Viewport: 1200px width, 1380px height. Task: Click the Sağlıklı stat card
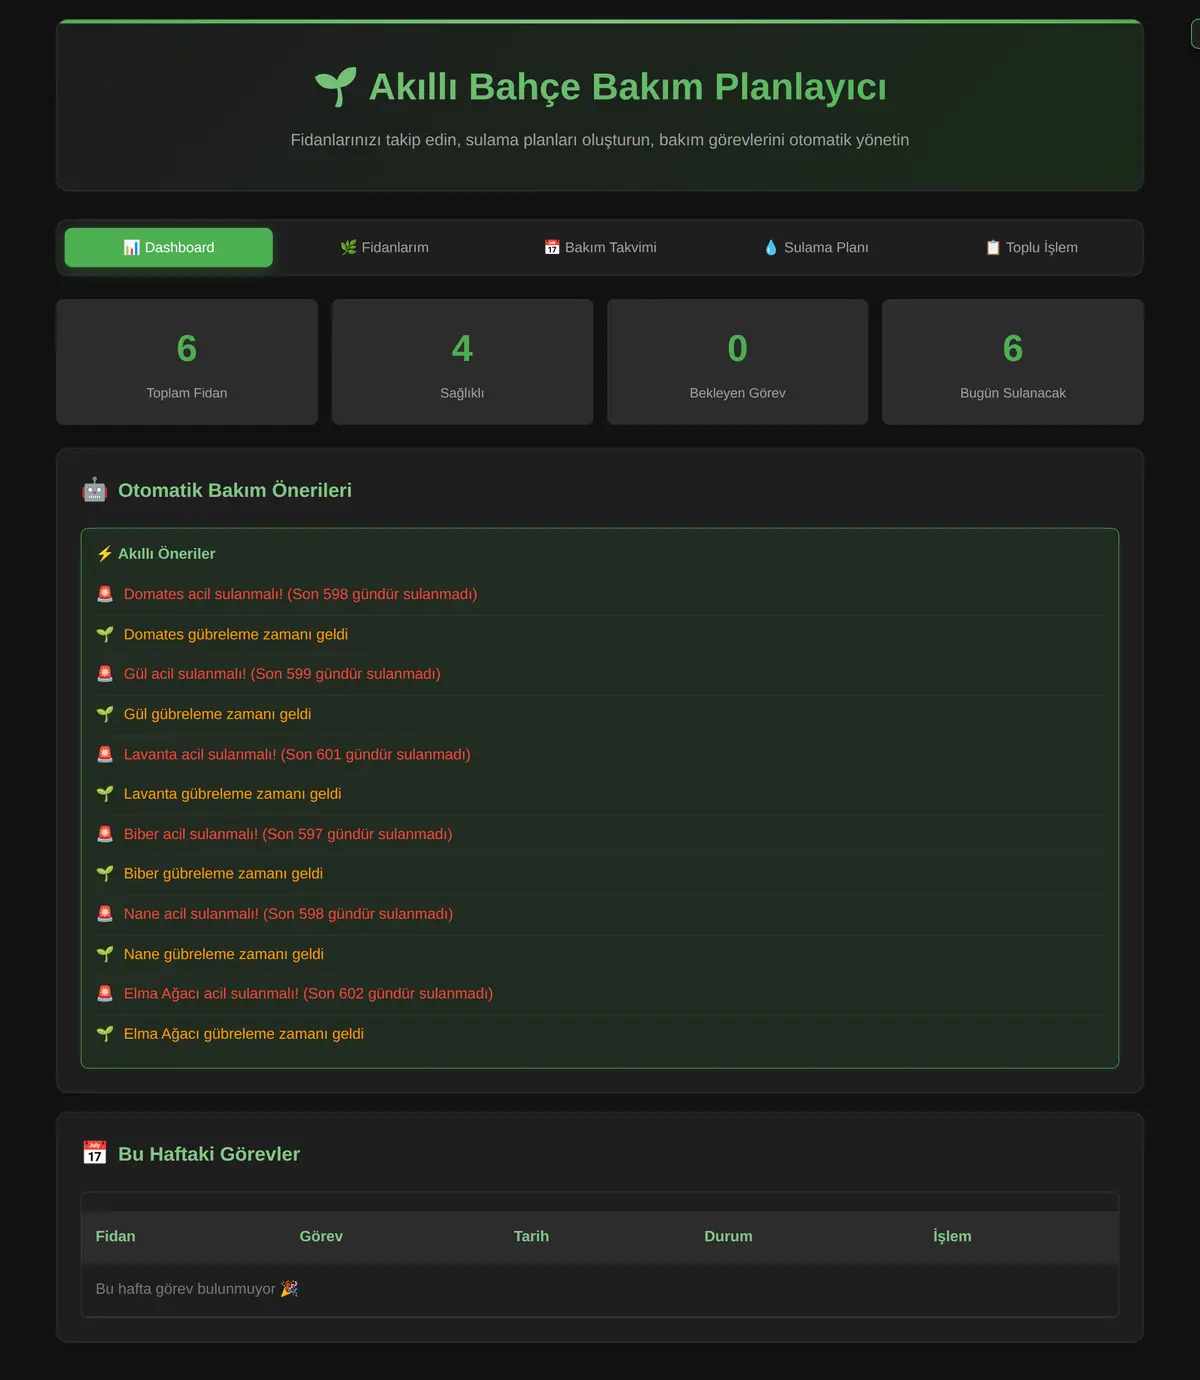pyautogui.click(x=462, y=362)
